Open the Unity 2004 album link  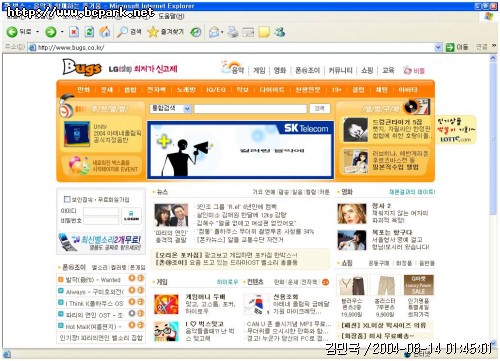(x=117, y=133)
